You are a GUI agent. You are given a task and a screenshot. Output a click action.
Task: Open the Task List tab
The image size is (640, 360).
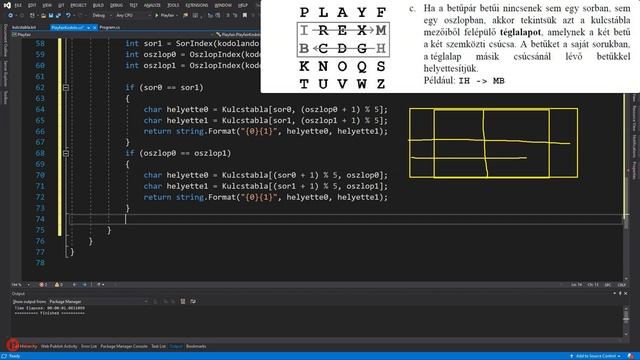158,346
